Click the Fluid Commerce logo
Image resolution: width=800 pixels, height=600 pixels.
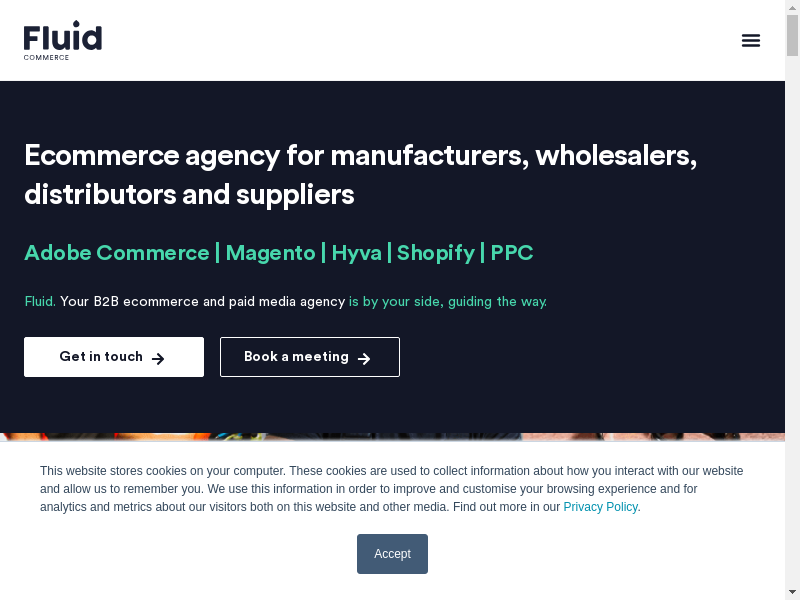tap(62, 40)
